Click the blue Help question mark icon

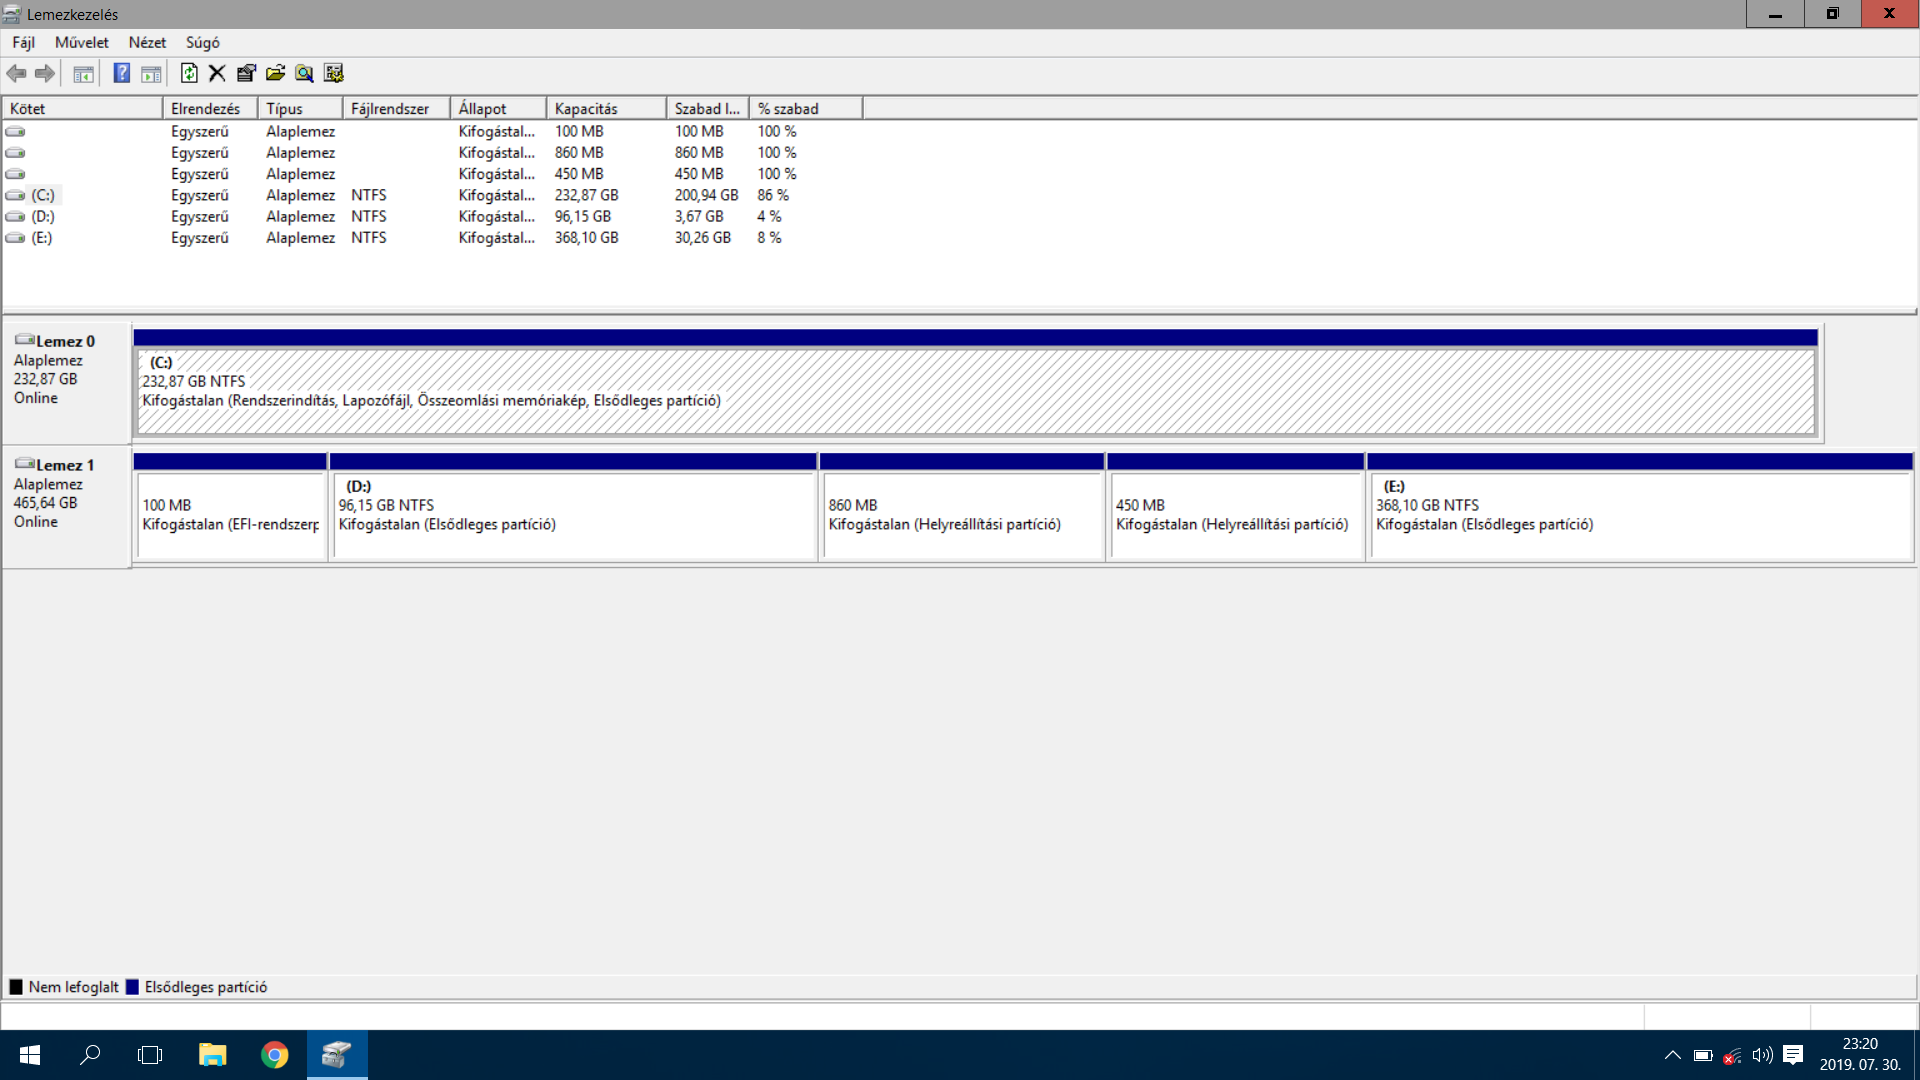pyautogui.click(x=121, y=73)
